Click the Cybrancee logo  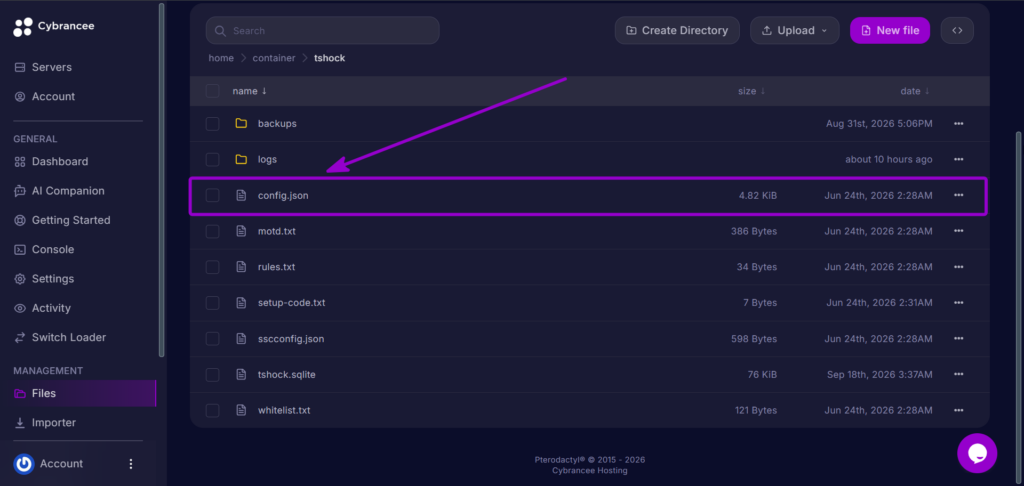[x=54, y=26]
